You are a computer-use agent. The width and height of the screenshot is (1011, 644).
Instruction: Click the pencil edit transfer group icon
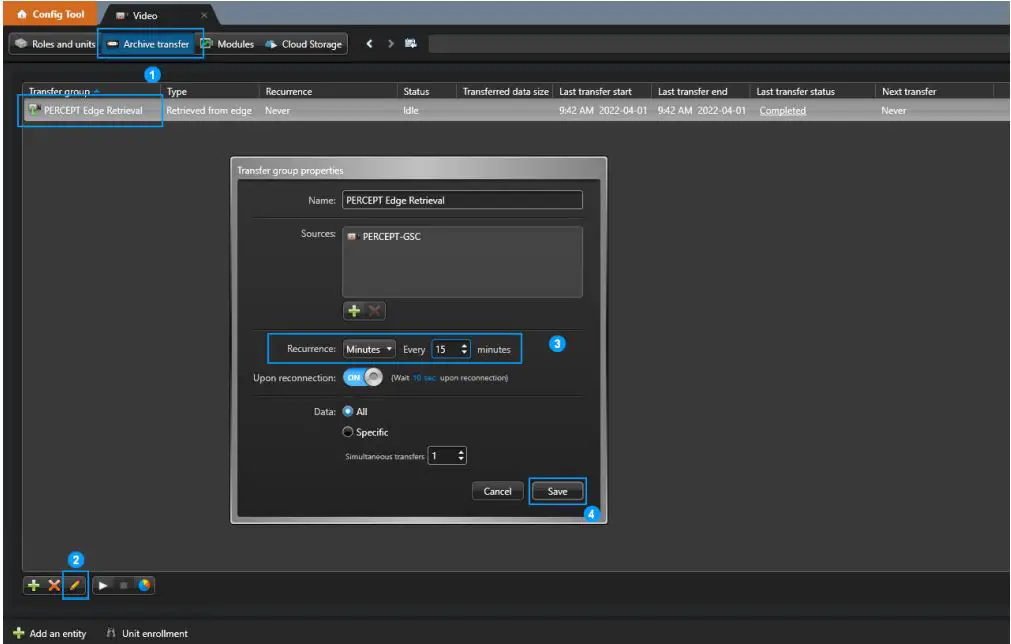click(76, 585)
